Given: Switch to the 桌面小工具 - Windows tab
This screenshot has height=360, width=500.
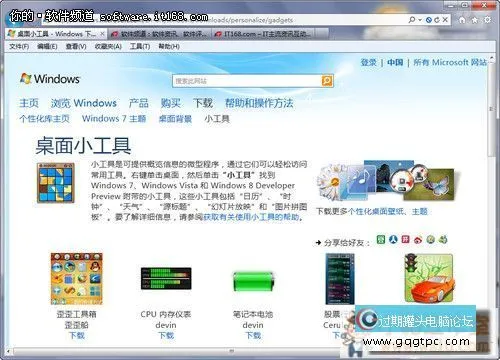Looking at the screenshot, I should coord(56,34).
